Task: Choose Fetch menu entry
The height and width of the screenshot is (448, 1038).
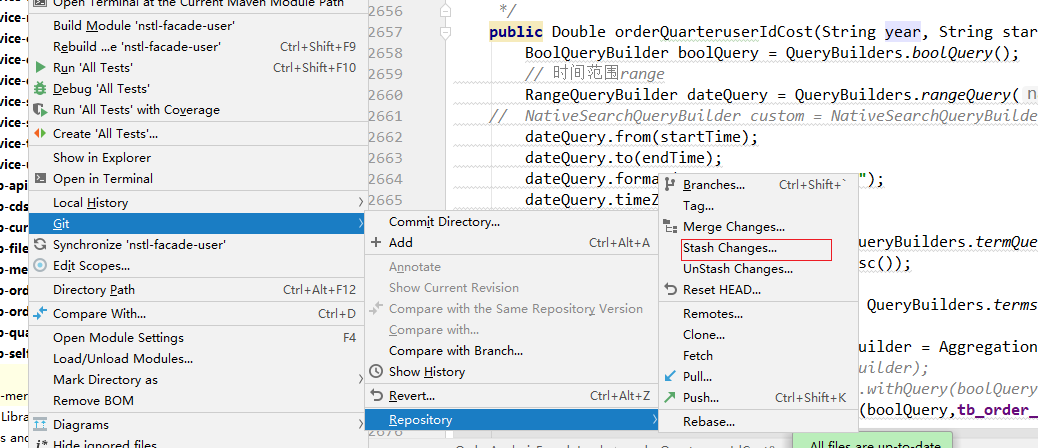Action: coord(757,355)
